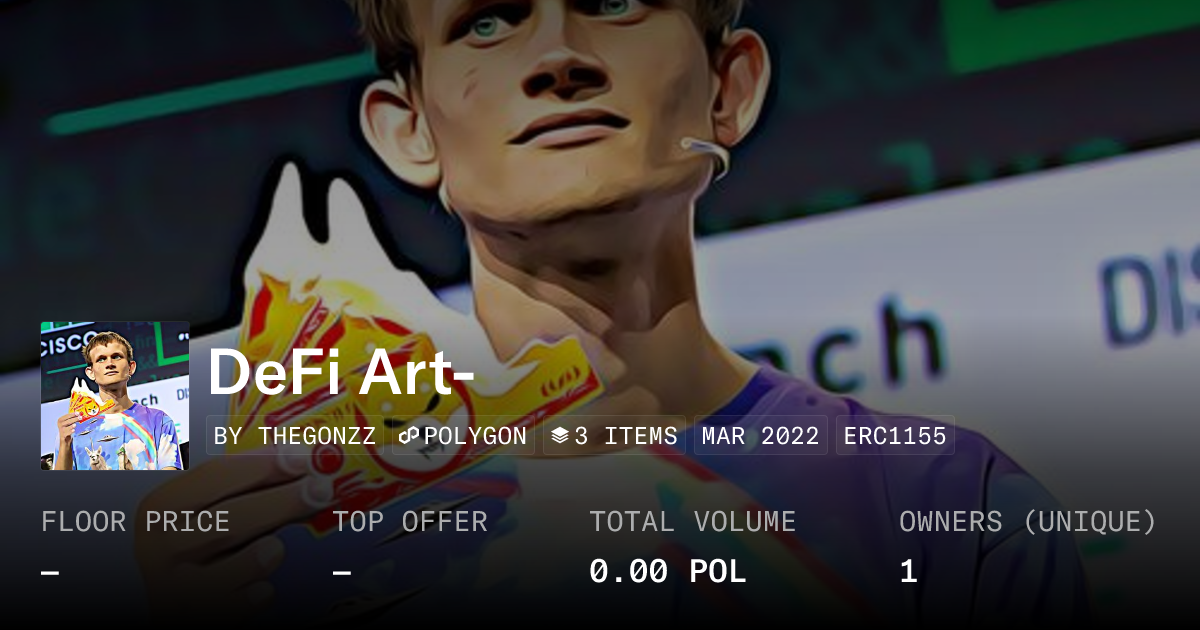Click the TOTAL VOLUME label
Screen dimensions: 1200x630
[x=692, y=521]
